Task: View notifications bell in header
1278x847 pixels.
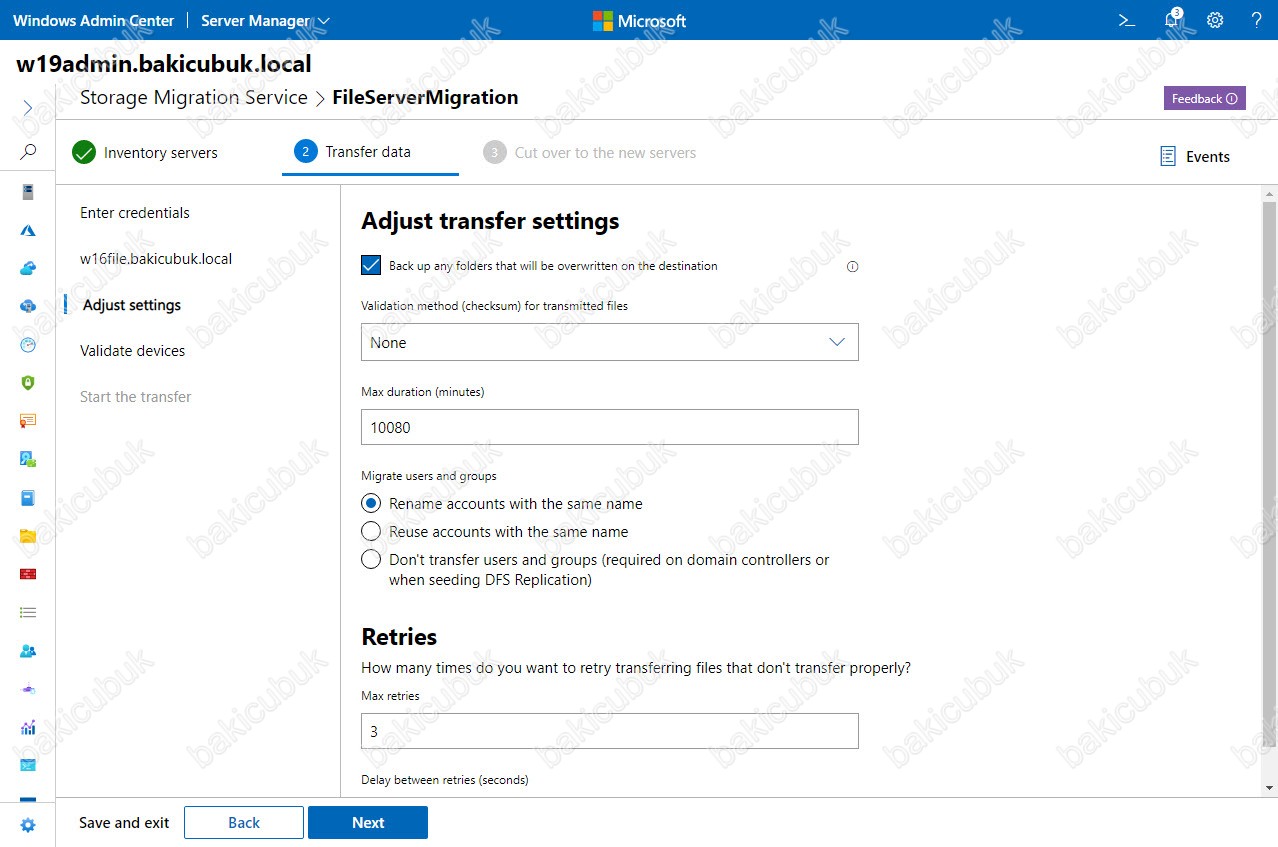Action: pos(1173,20)
